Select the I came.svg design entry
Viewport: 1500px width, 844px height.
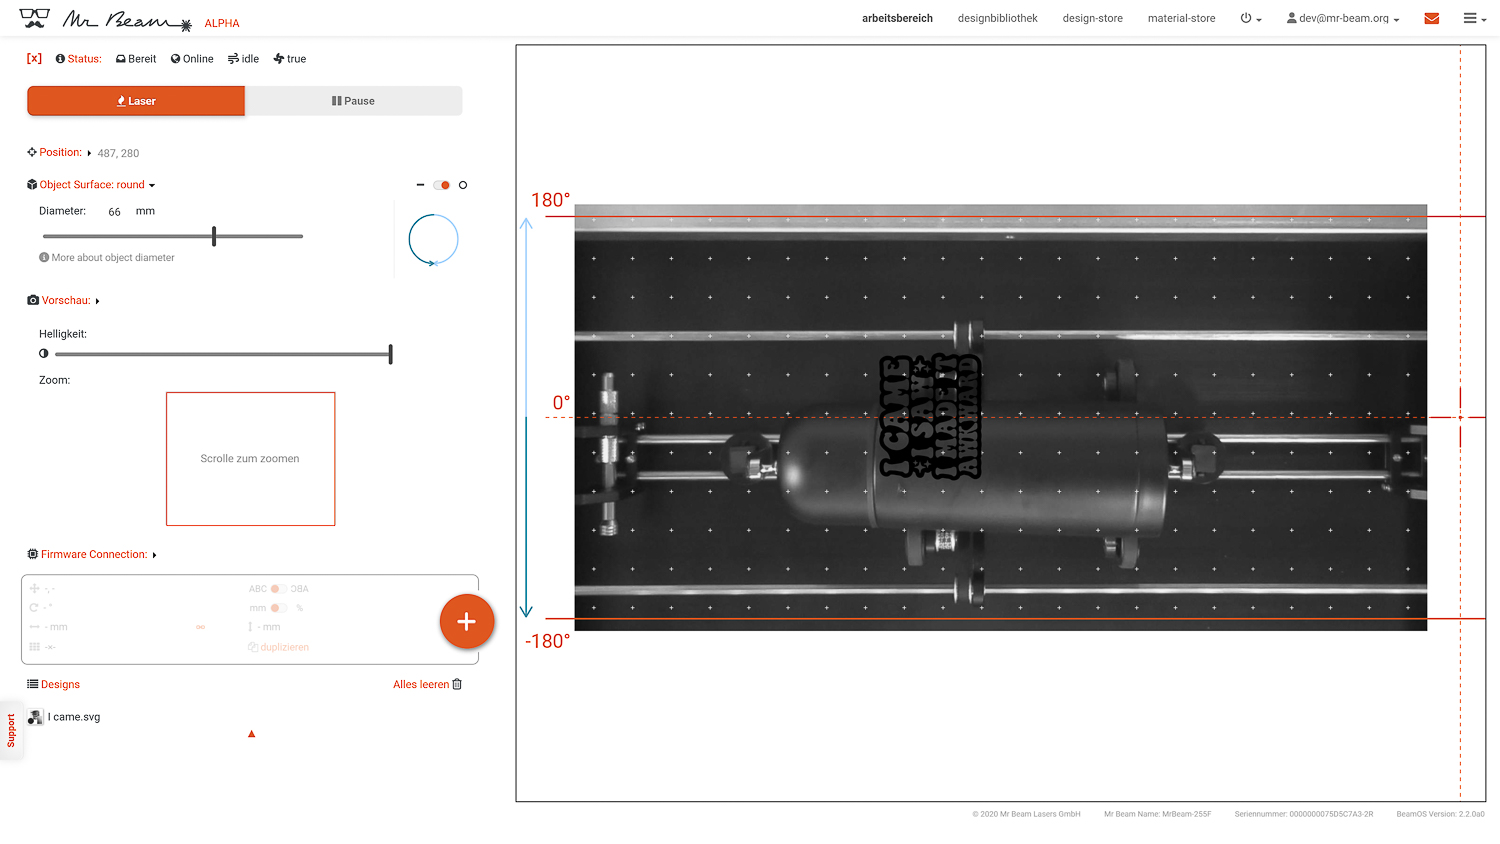pos(74,717)
